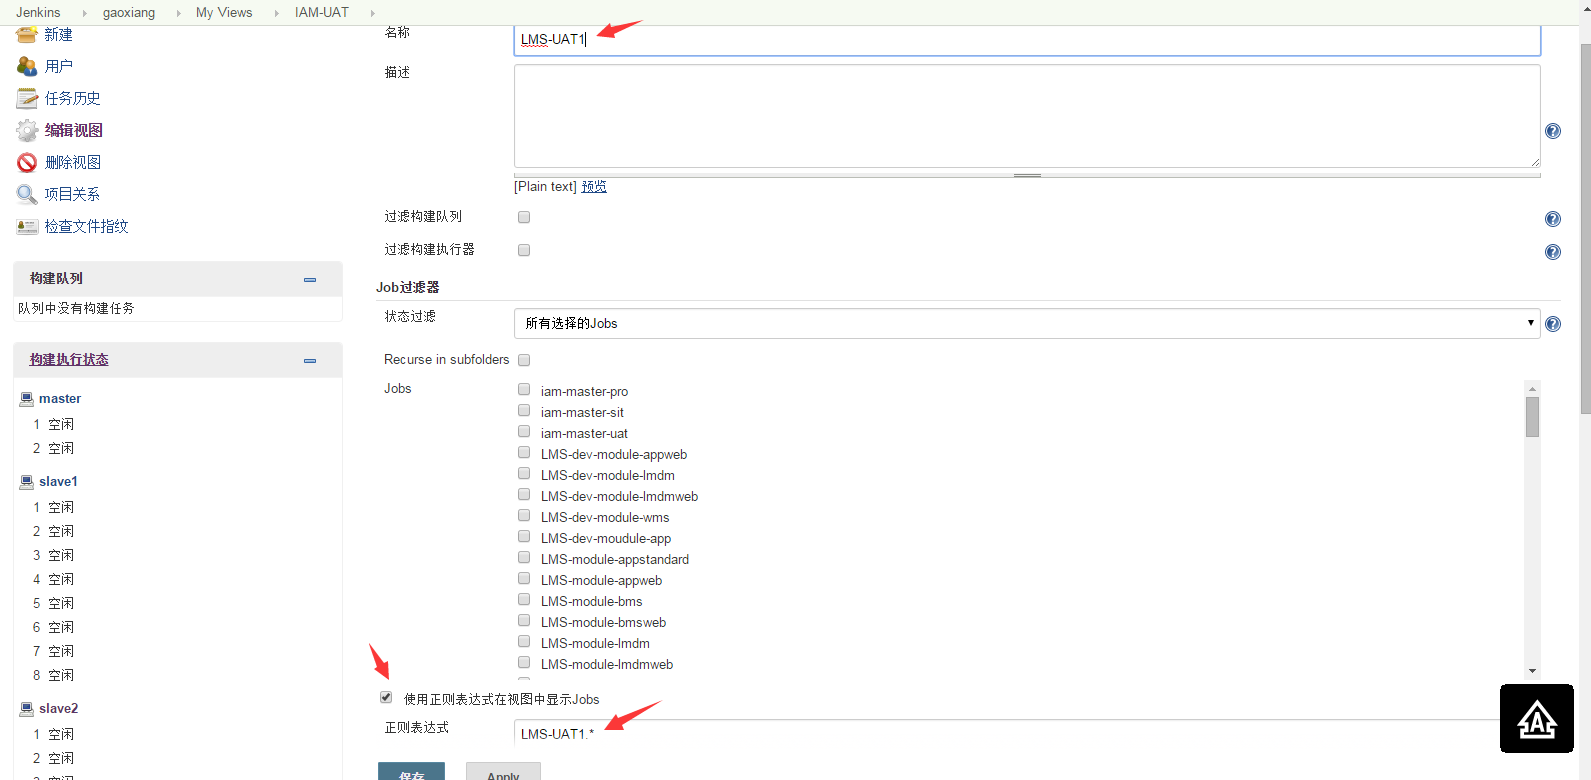Click the page vertical scrollbar

1585,228
